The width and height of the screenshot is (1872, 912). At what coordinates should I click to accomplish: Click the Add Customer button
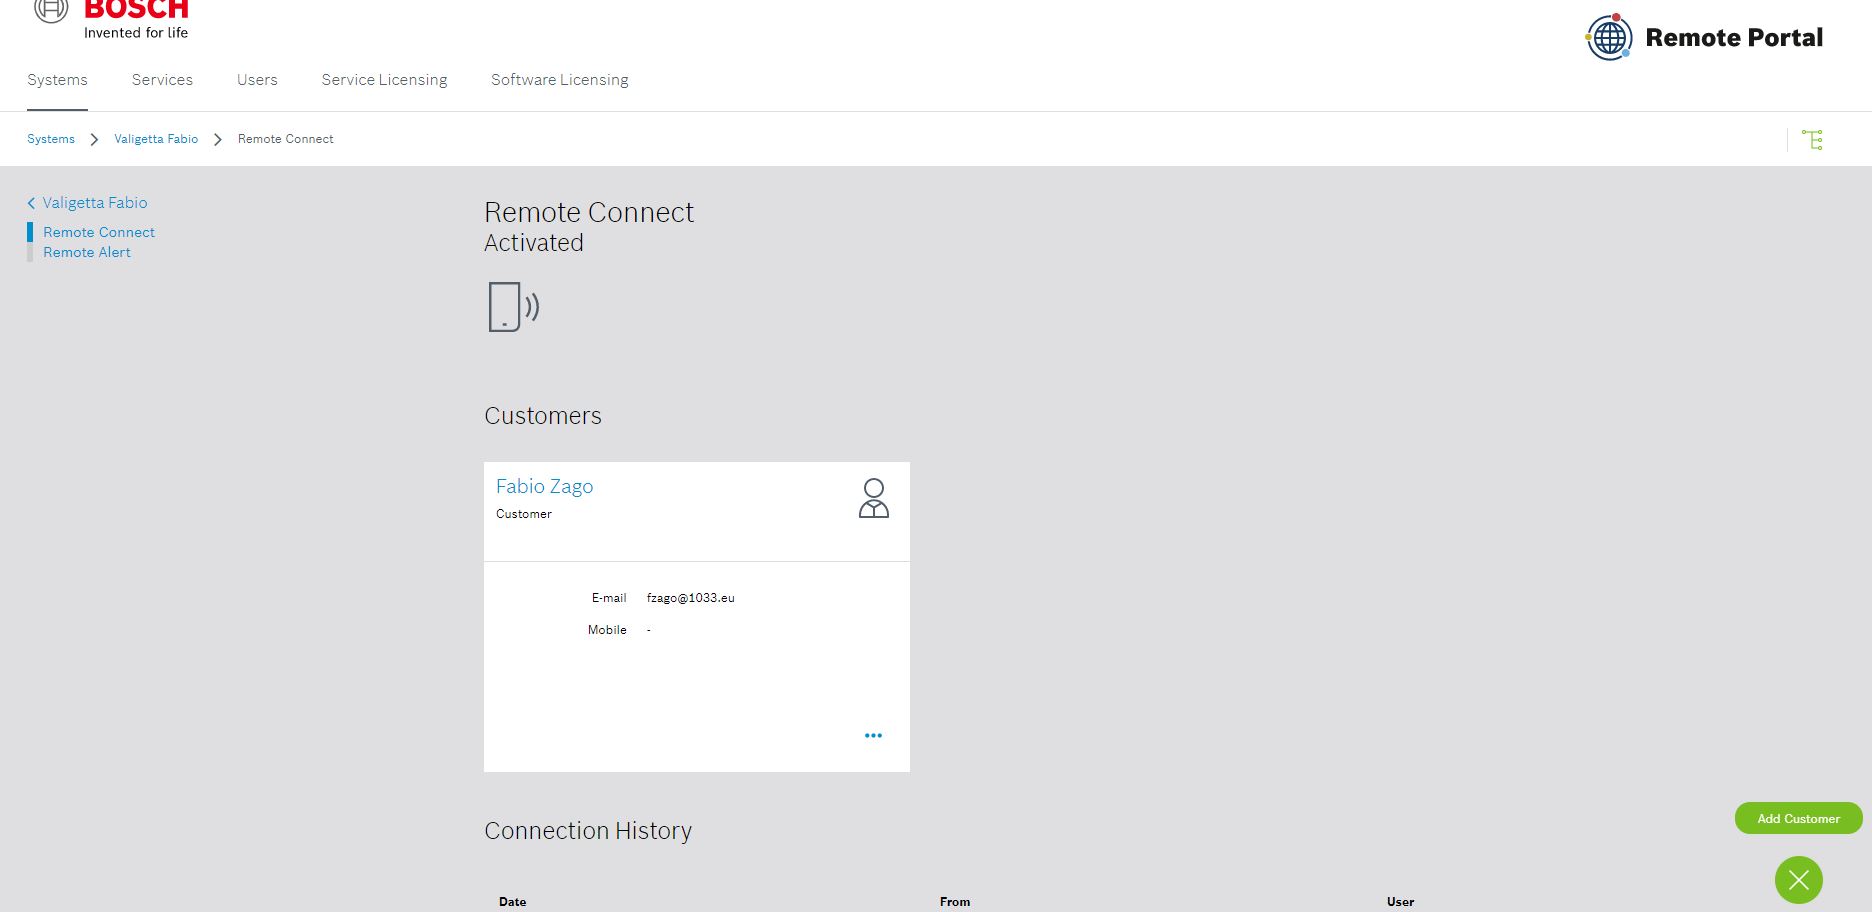tap(1798, 818)
